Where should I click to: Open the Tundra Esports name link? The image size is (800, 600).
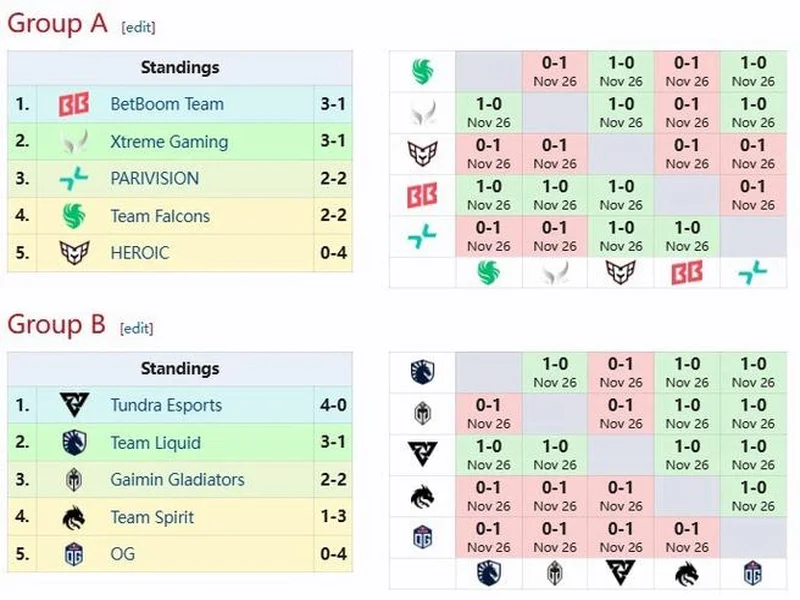click(166, 405)
